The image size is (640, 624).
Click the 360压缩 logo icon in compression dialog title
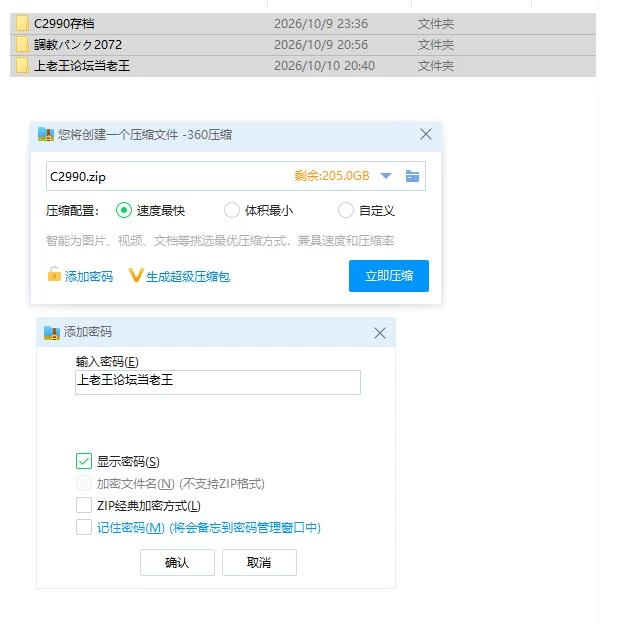[46, 134]
